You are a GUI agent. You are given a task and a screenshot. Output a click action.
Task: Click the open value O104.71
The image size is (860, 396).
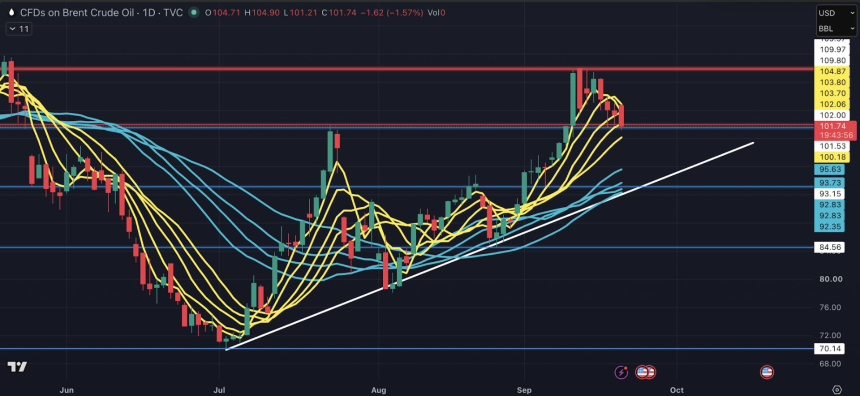(x=223, y=13)
